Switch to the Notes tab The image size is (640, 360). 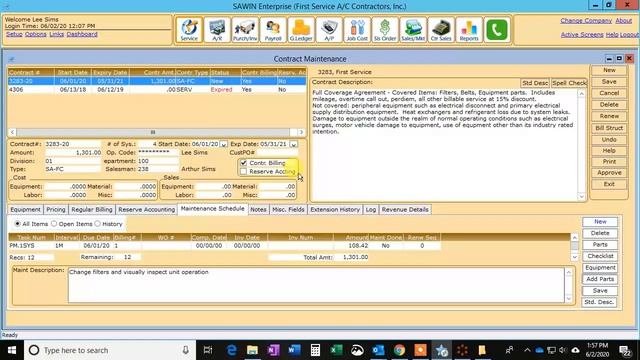(x=258, y=209)
